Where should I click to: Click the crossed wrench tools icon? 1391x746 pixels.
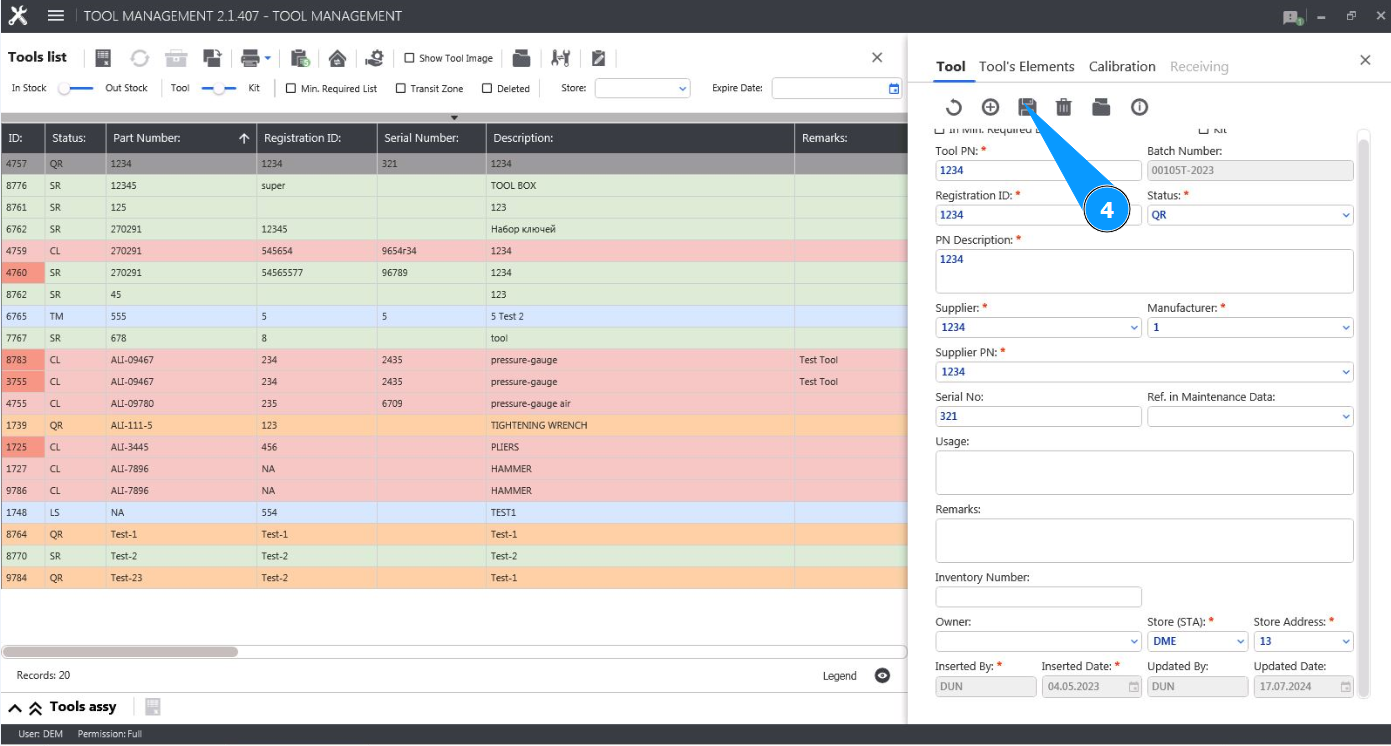click(x=560, y=58)
